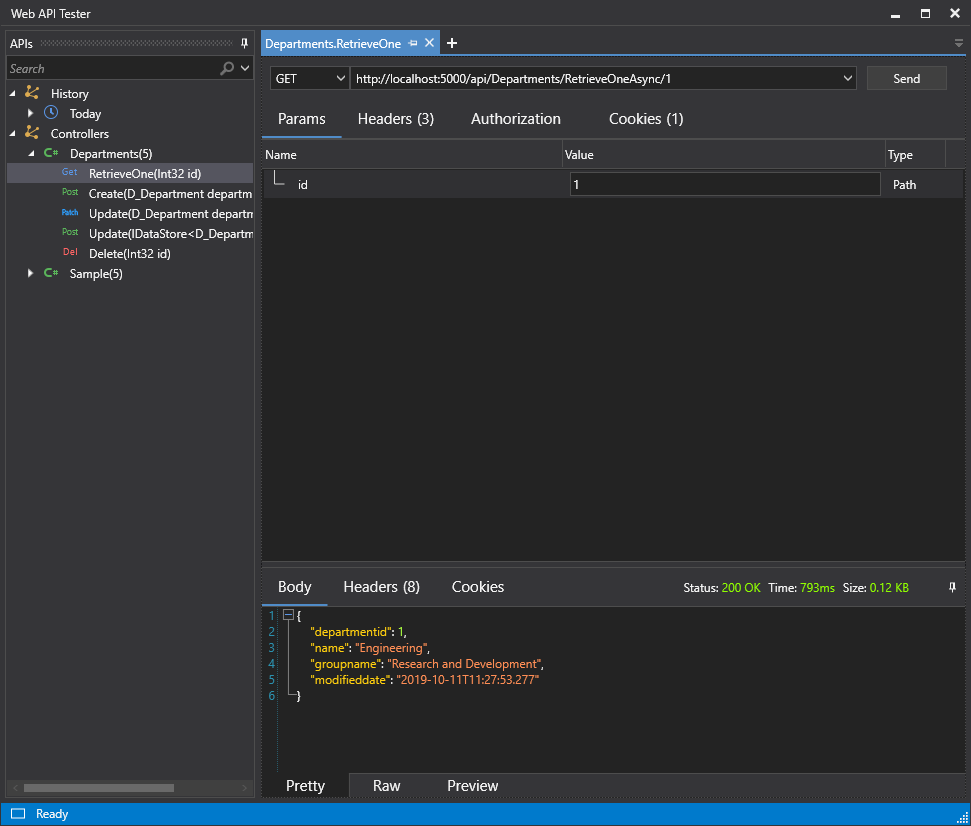The height and width of the screenshot is (826, 971).
Task: Expand the Sample(5) controller node
Action: [31, 273]
